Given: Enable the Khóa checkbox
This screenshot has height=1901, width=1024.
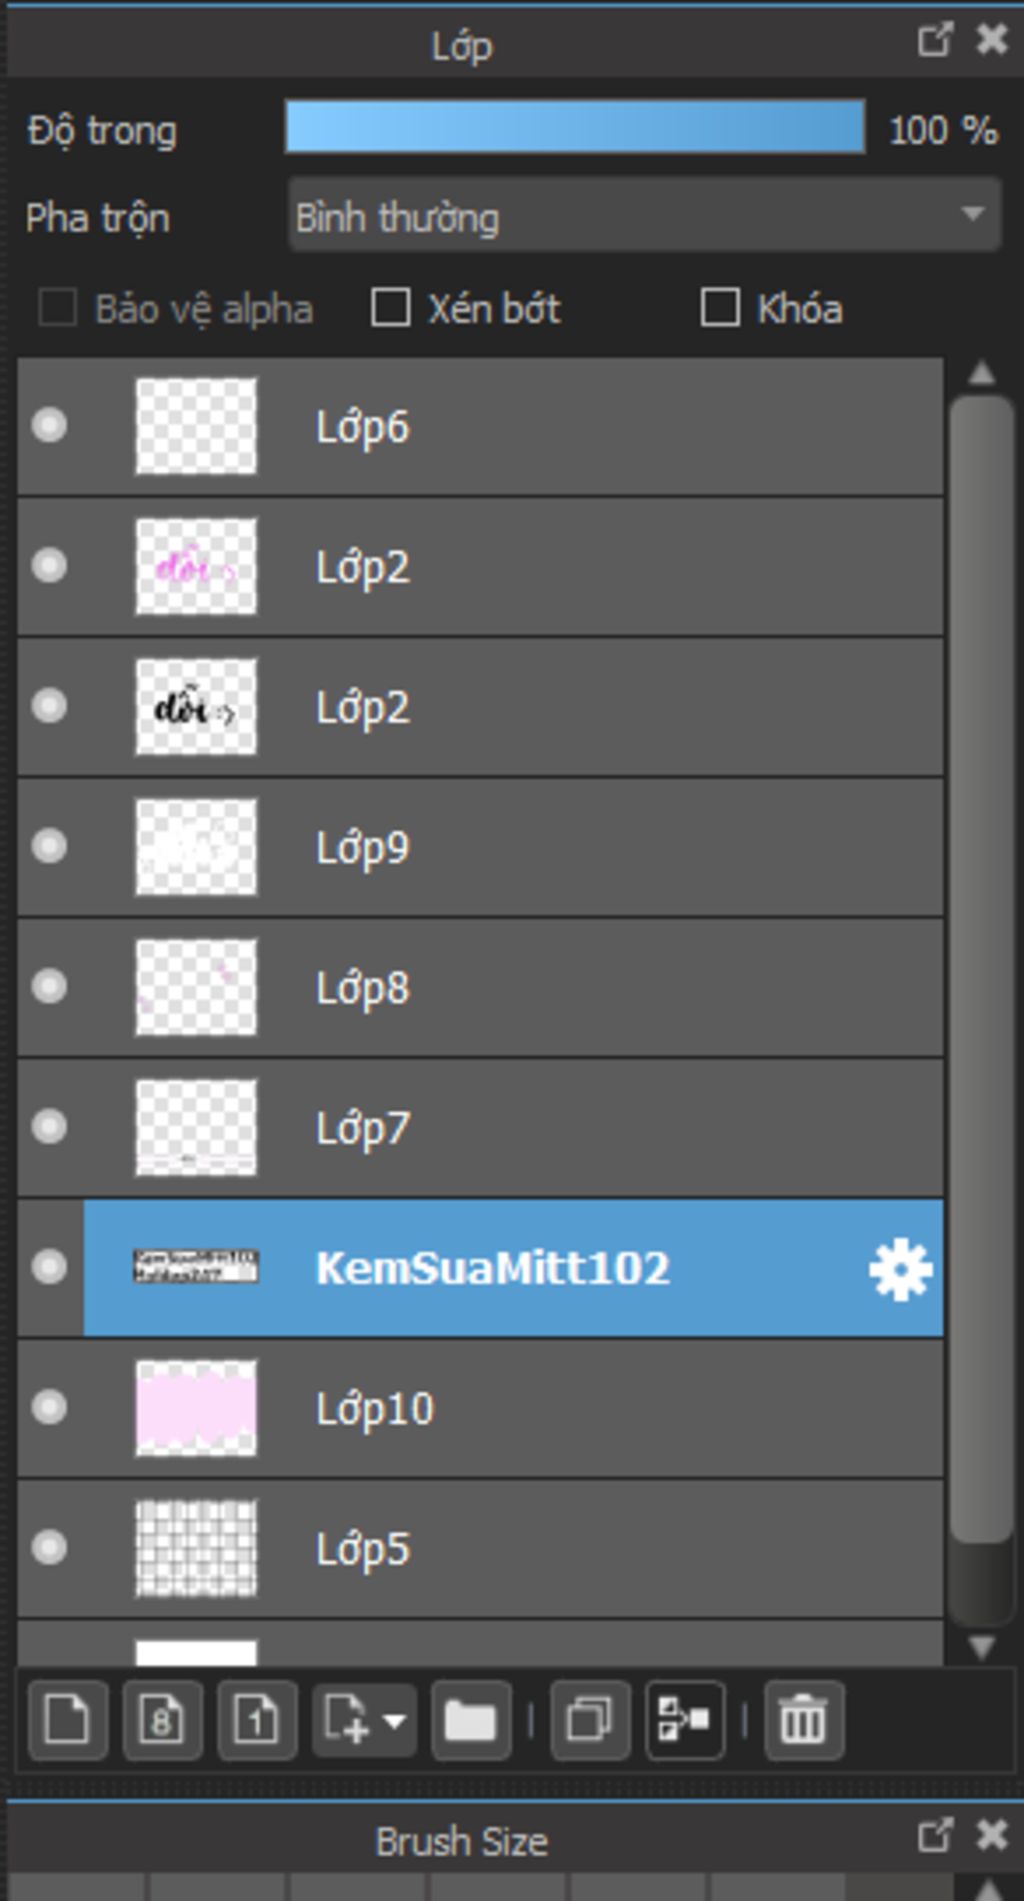Looking at the screenshot, I should point(720,308).
